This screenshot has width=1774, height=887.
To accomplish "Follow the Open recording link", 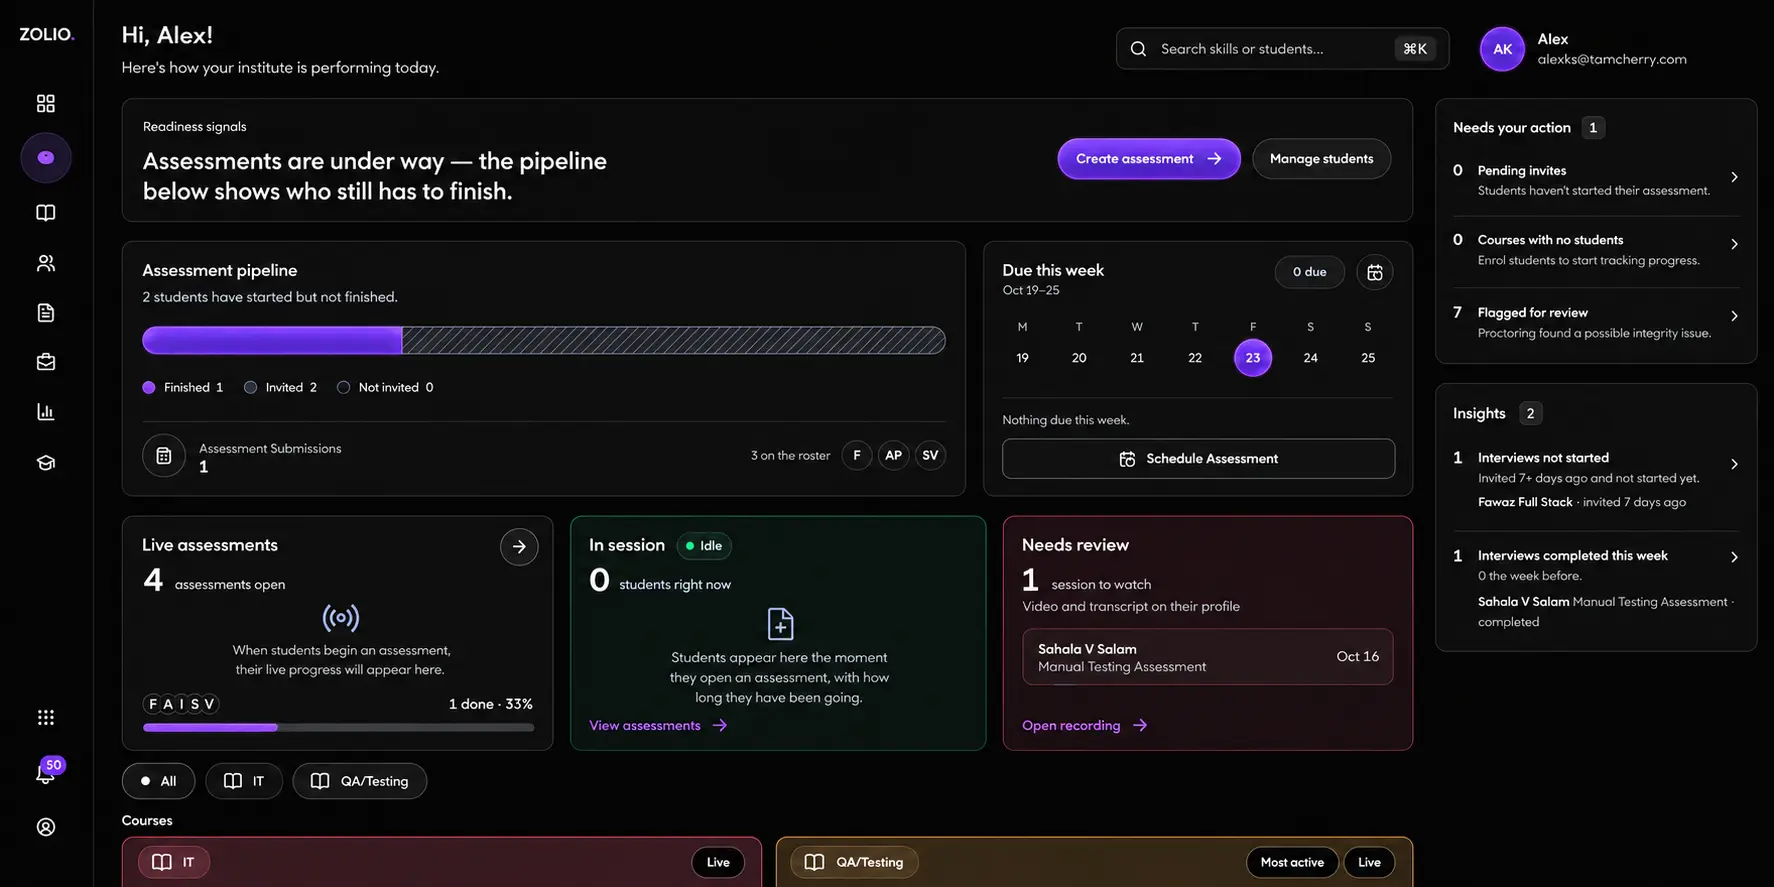I will coord(1084,725).
